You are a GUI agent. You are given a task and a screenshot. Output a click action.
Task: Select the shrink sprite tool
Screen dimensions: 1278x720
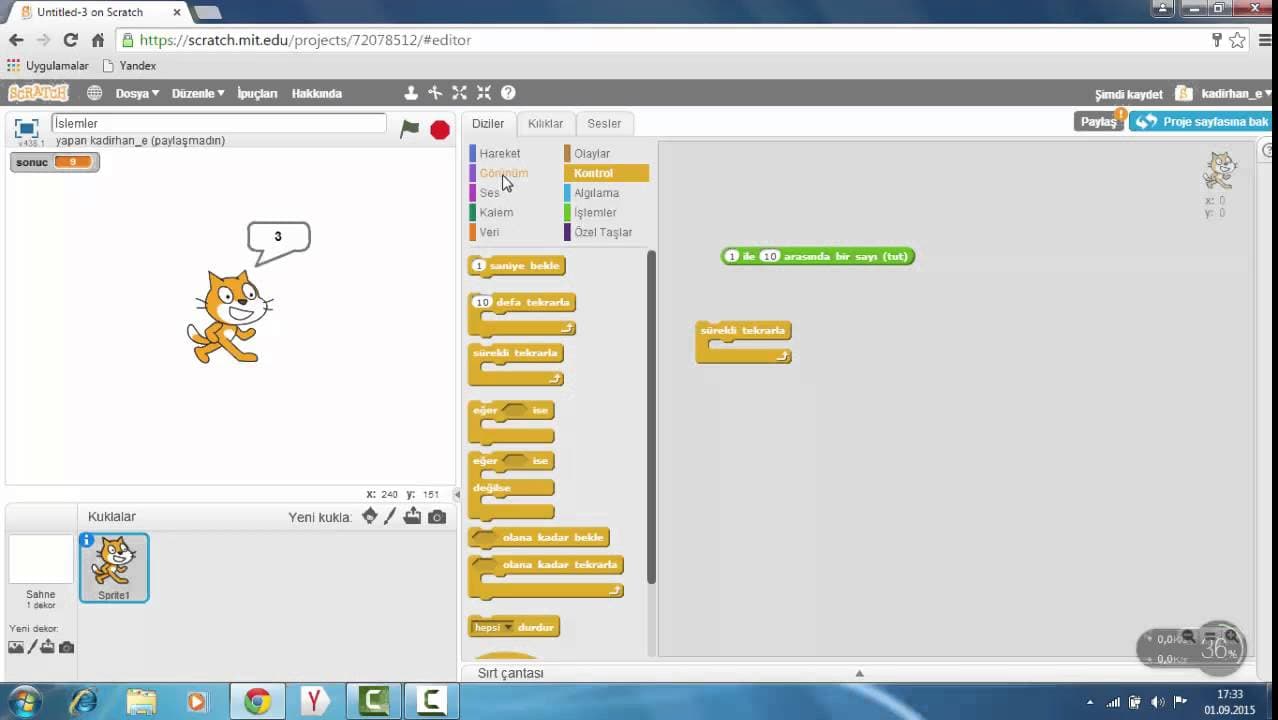484,93
